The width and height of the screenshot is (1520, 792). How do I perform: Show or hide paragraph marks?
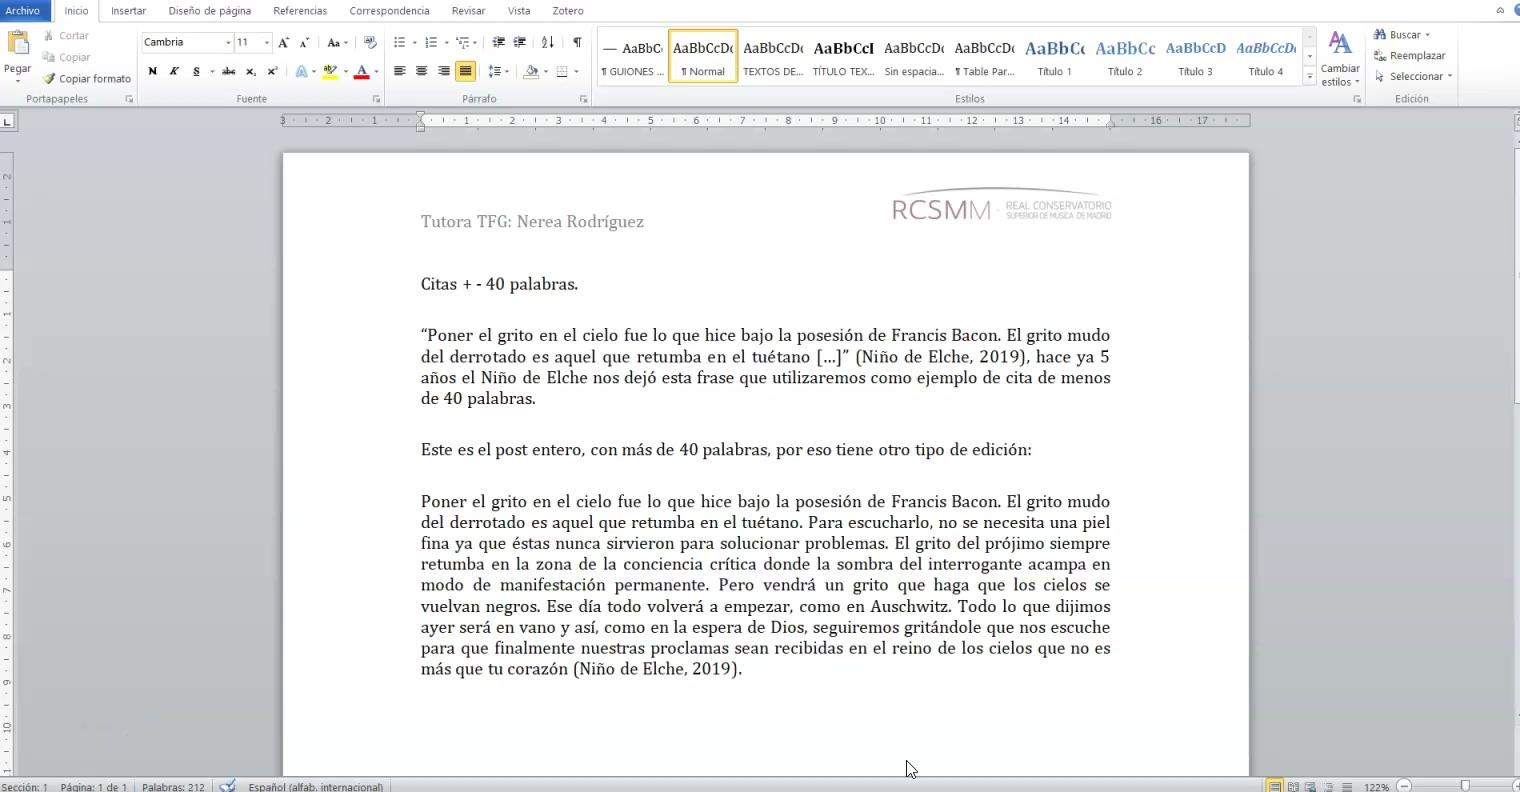coord(577,43)
